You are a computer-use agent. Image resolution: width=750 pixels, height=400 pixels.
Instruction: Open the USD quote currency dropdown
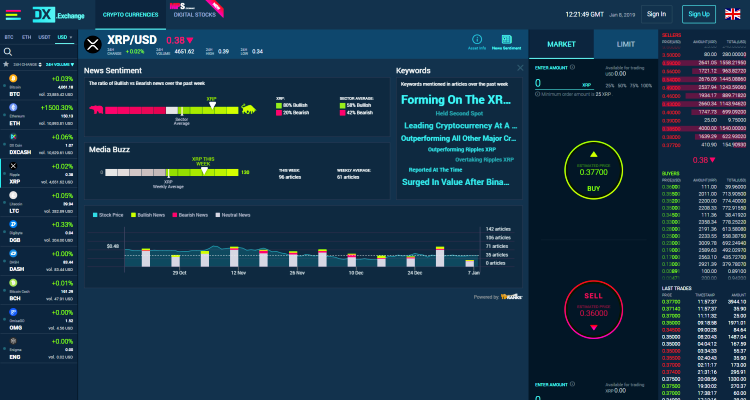pos(65,37)
